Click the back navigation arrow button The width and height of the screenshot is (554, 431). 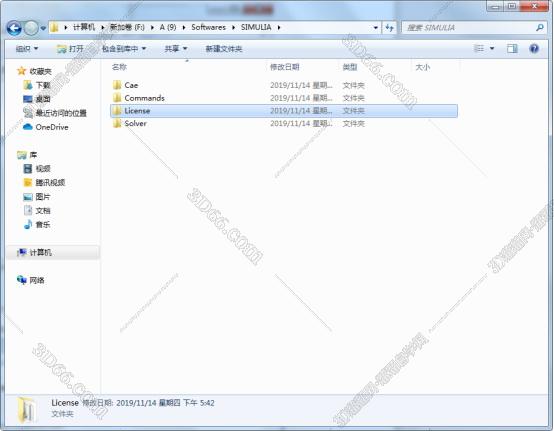click(x=14, y=28)
